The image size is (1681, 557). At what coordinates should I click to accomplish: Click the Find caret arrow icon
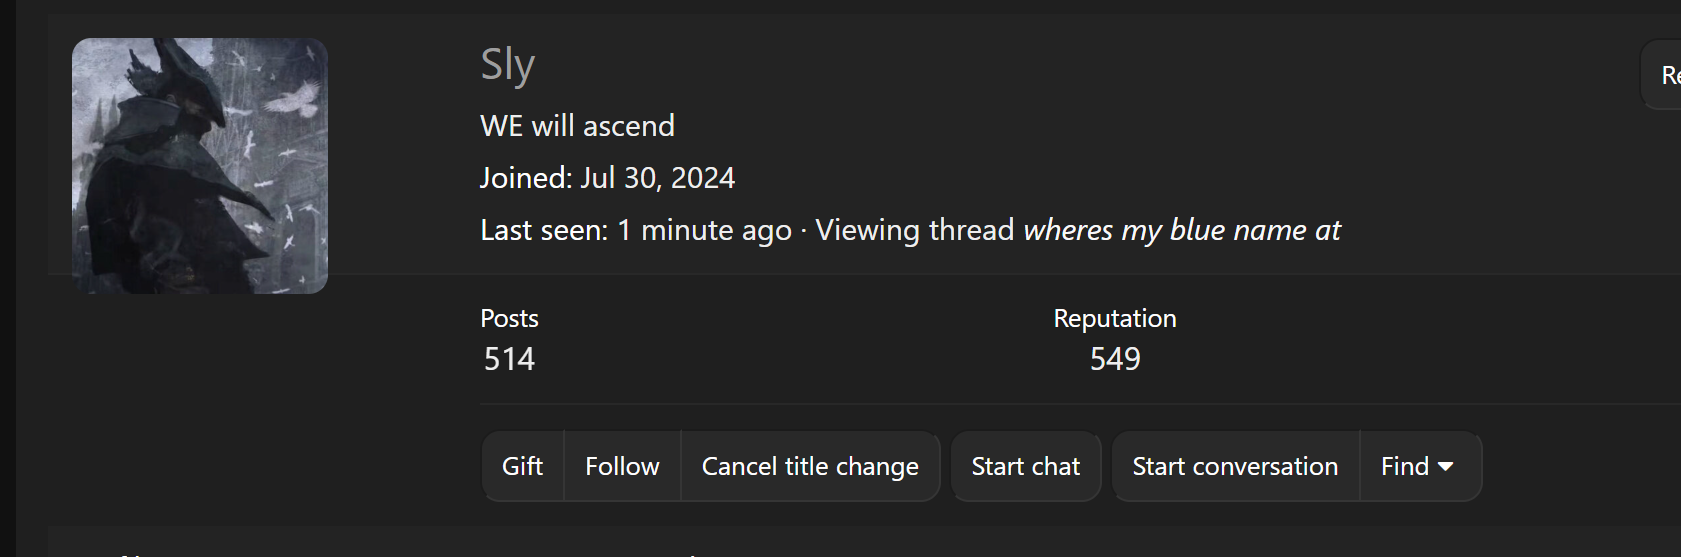click(x=1445, y=467)
